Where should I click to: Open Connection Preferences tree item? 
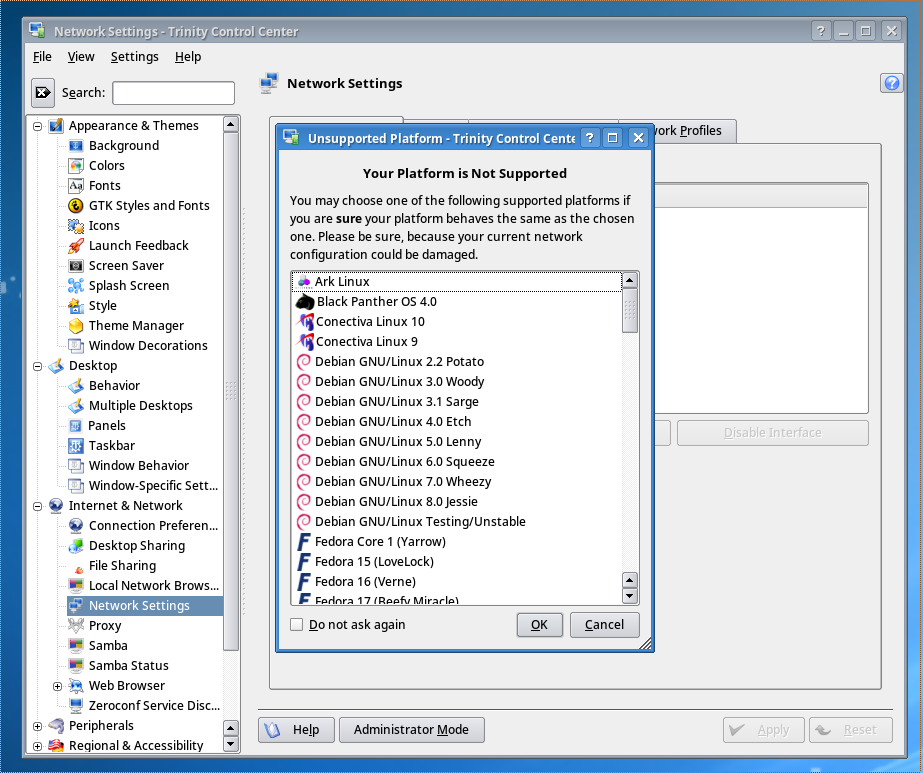[145, 526]
